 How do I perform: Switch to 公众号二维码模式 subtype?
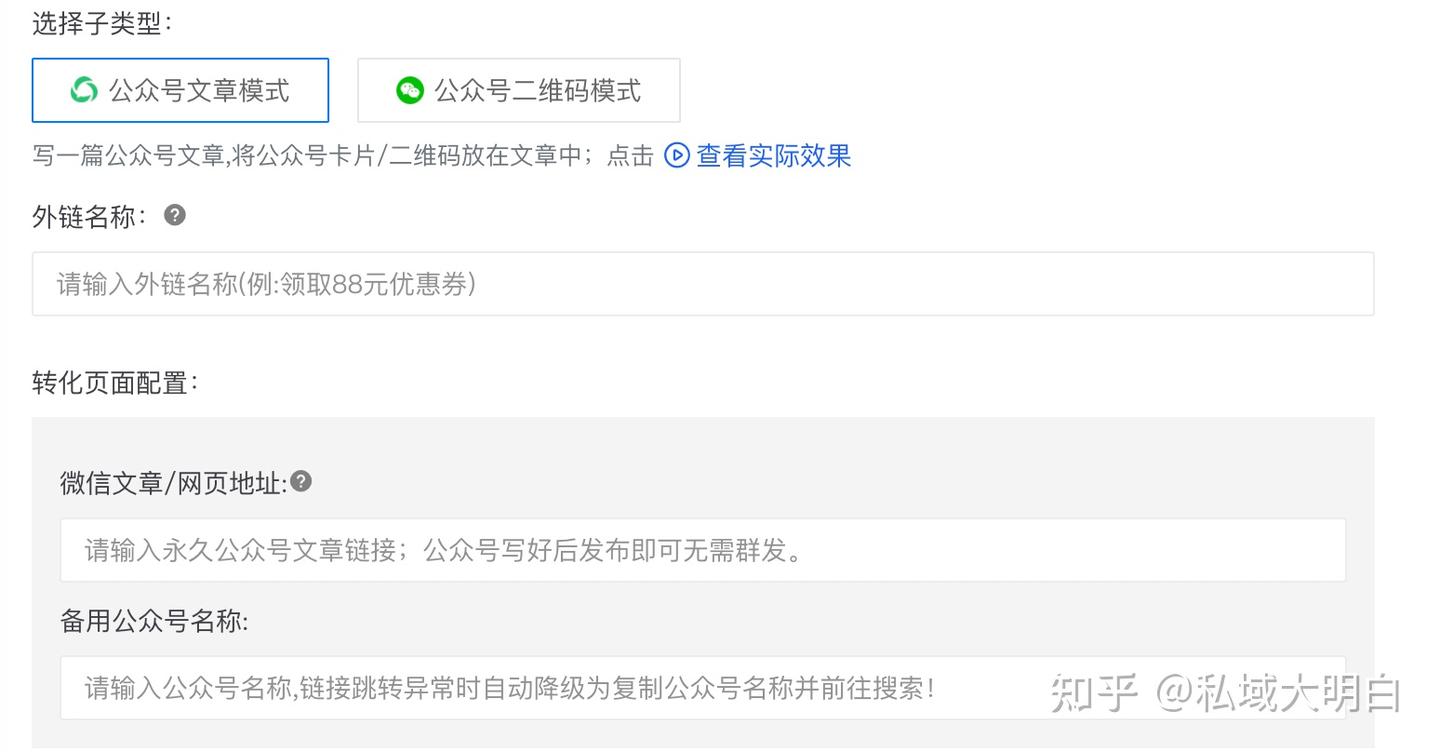click(518, 90)
